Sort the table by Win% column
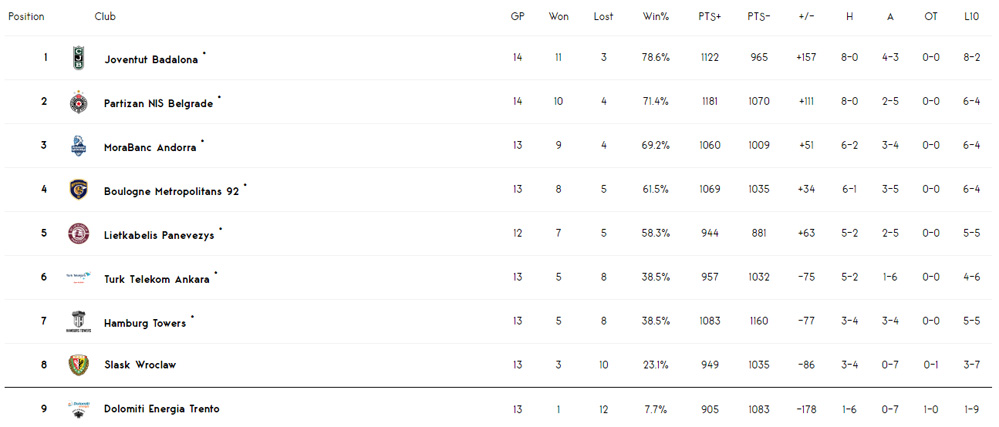Screen dimensions: 999x427 (x=656, y=17)
